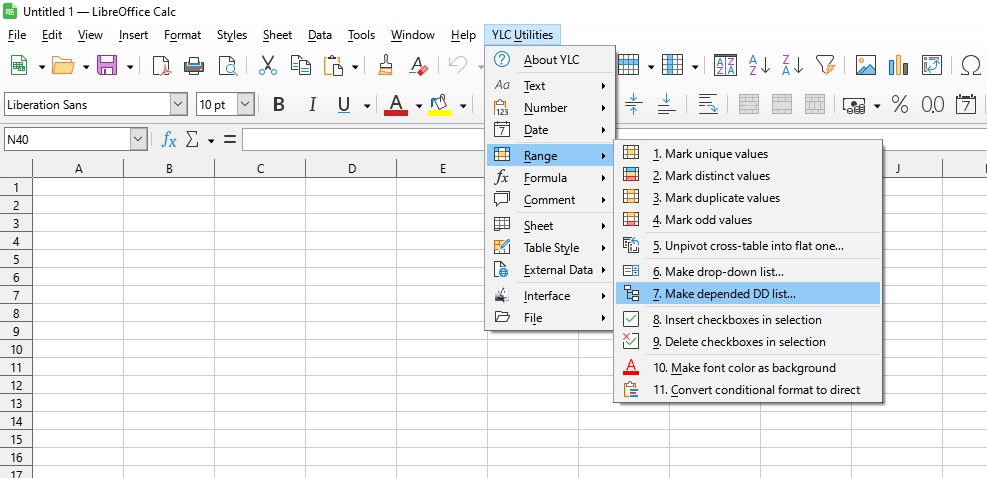Viewport: 987px width, 478px height.
Task: Select About YLC menu entry
Action: point(551,60)
